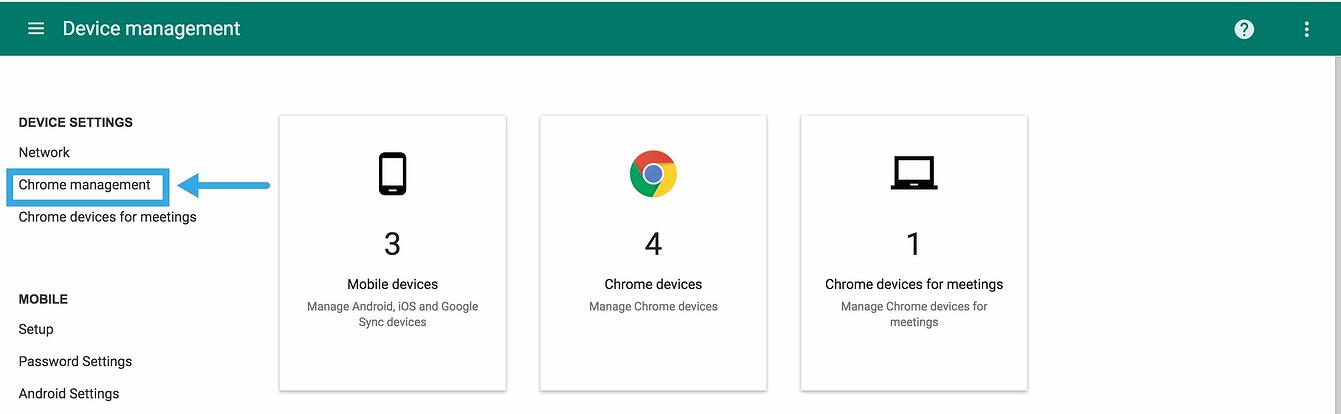Click the Mobile devices card title
Screen dimensions: 1341x414
tap(392, 284)
